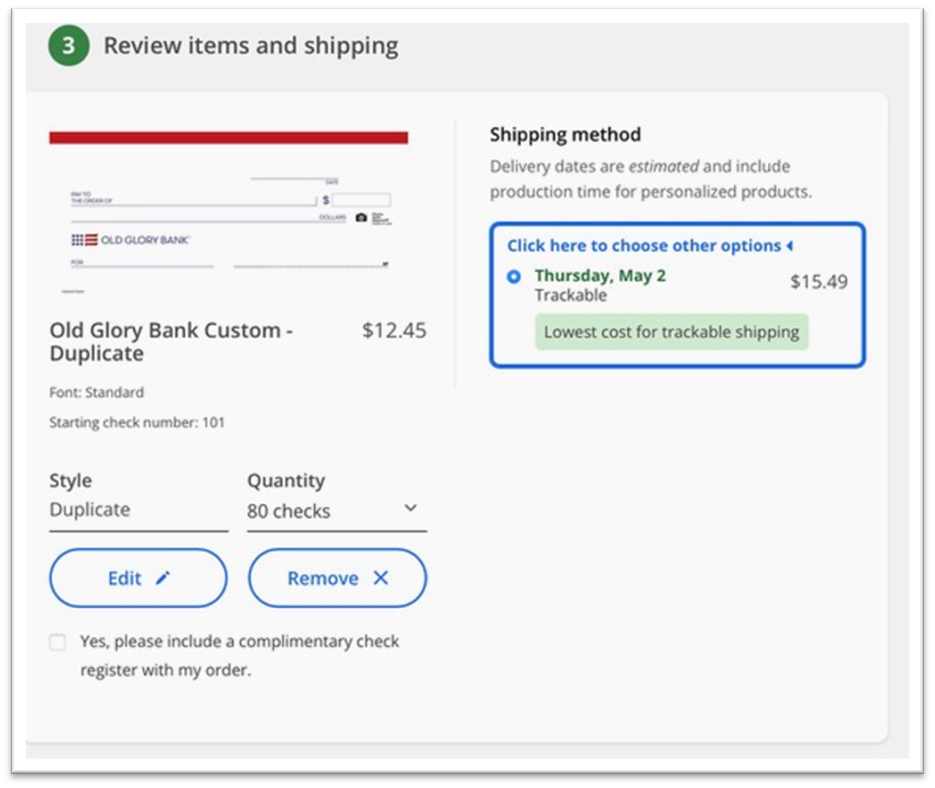Click the chevron next to 80 checks

pyautogui.click(x=409, y=508)
